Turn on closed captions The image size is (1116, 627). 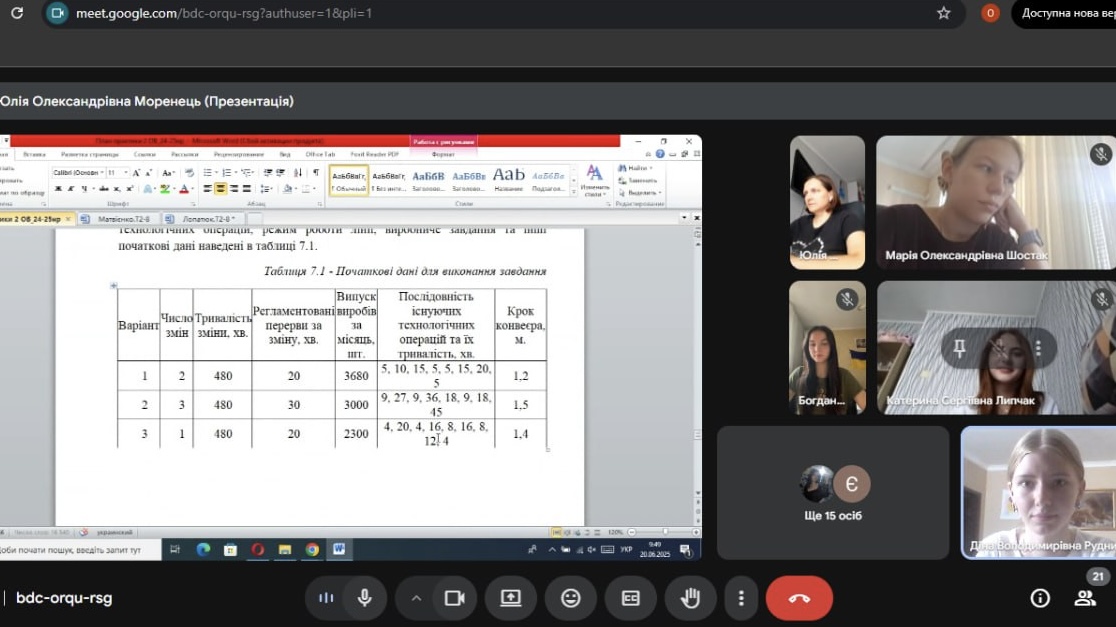point(631,598)
